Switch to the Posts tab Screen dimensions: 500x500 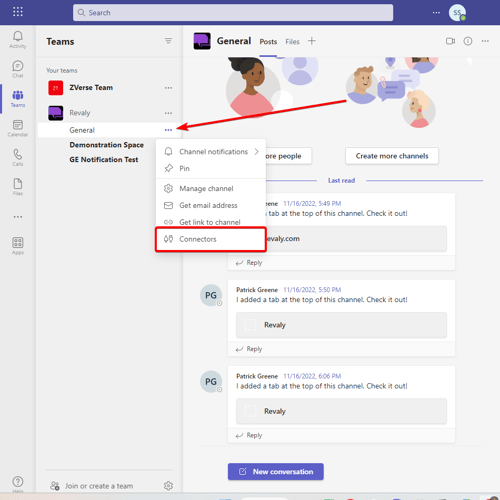click(268, 42)
